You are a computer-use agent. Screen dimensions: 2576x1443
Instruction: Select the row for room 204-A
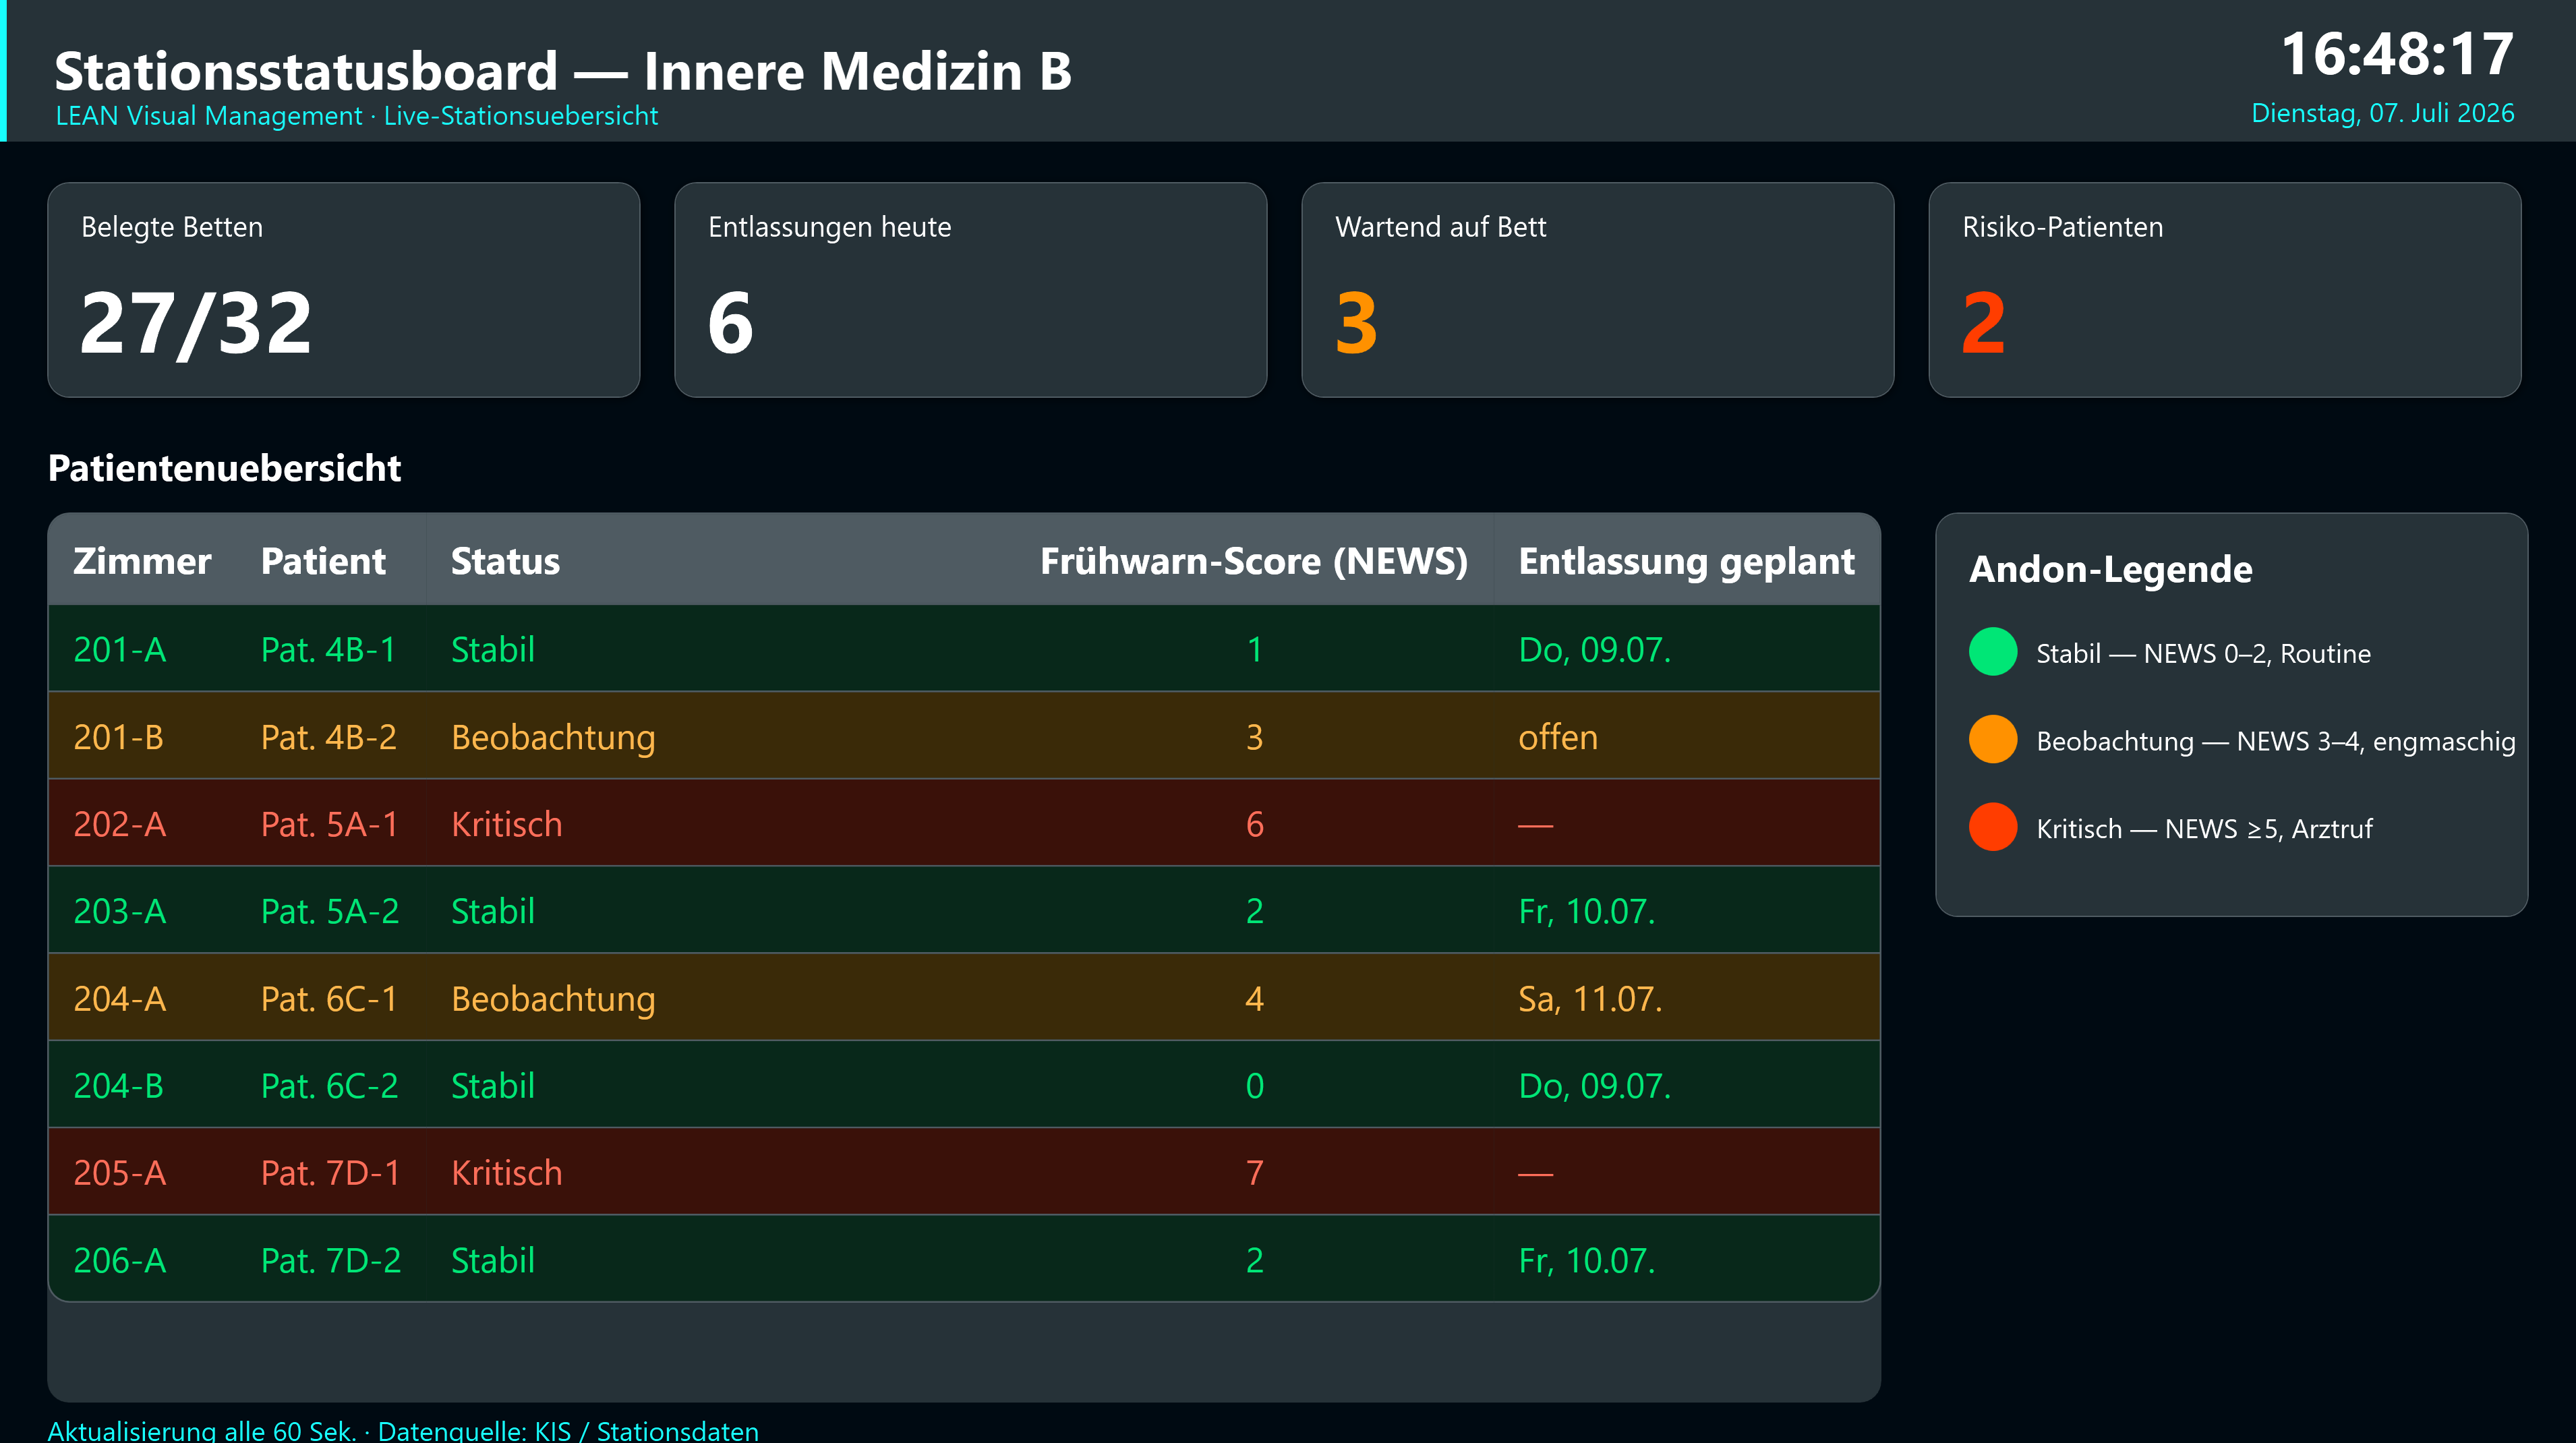pos(964,998)
